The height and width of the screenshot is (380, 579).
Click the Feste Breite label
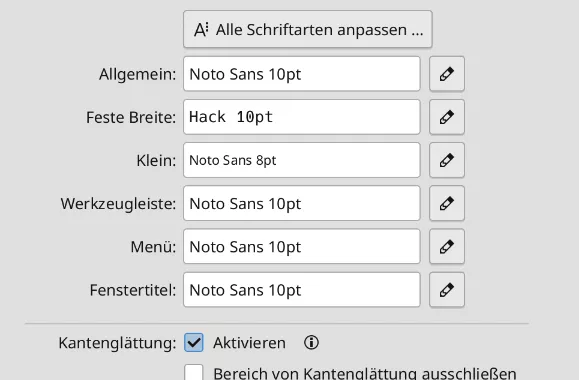(131, 117)
